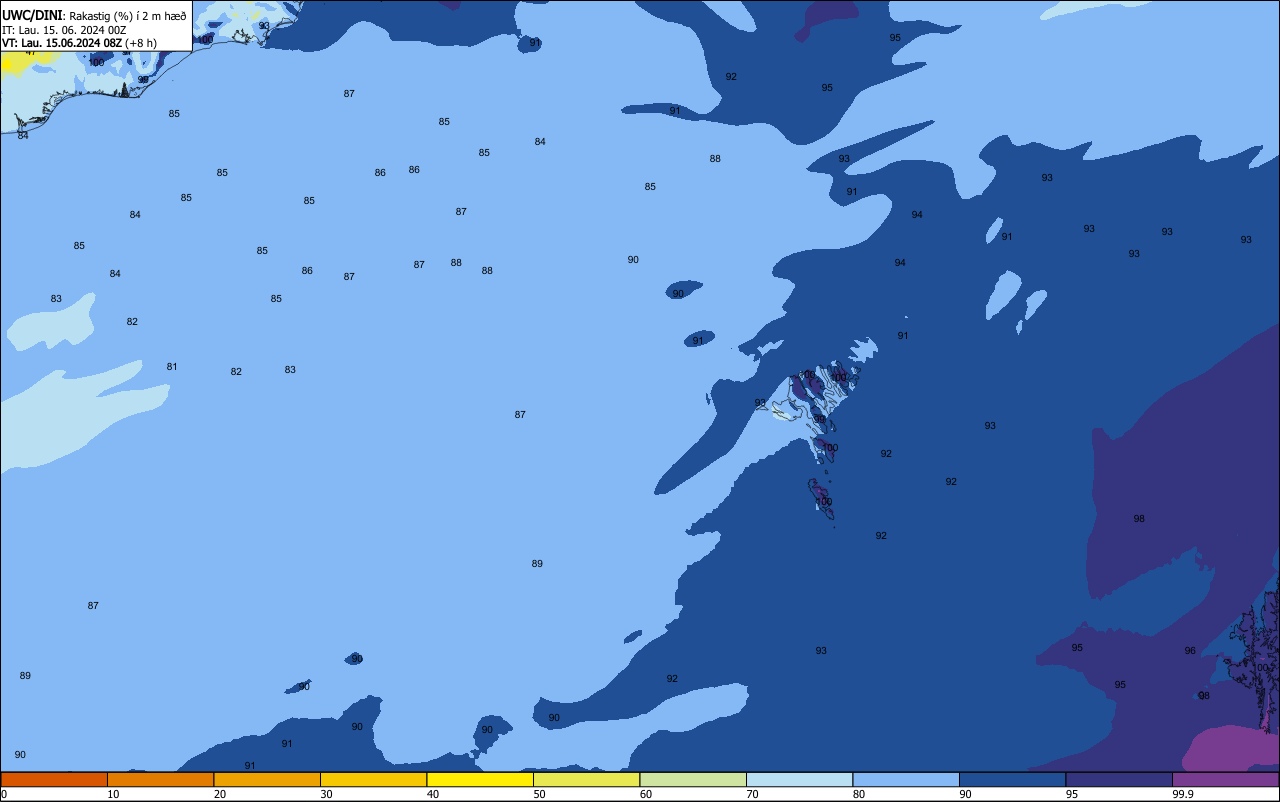The width and height of the screenshot is (1280, 802).
Task: Click the 40–50 bright yellow legend swatch
Action: pos(480,779)
